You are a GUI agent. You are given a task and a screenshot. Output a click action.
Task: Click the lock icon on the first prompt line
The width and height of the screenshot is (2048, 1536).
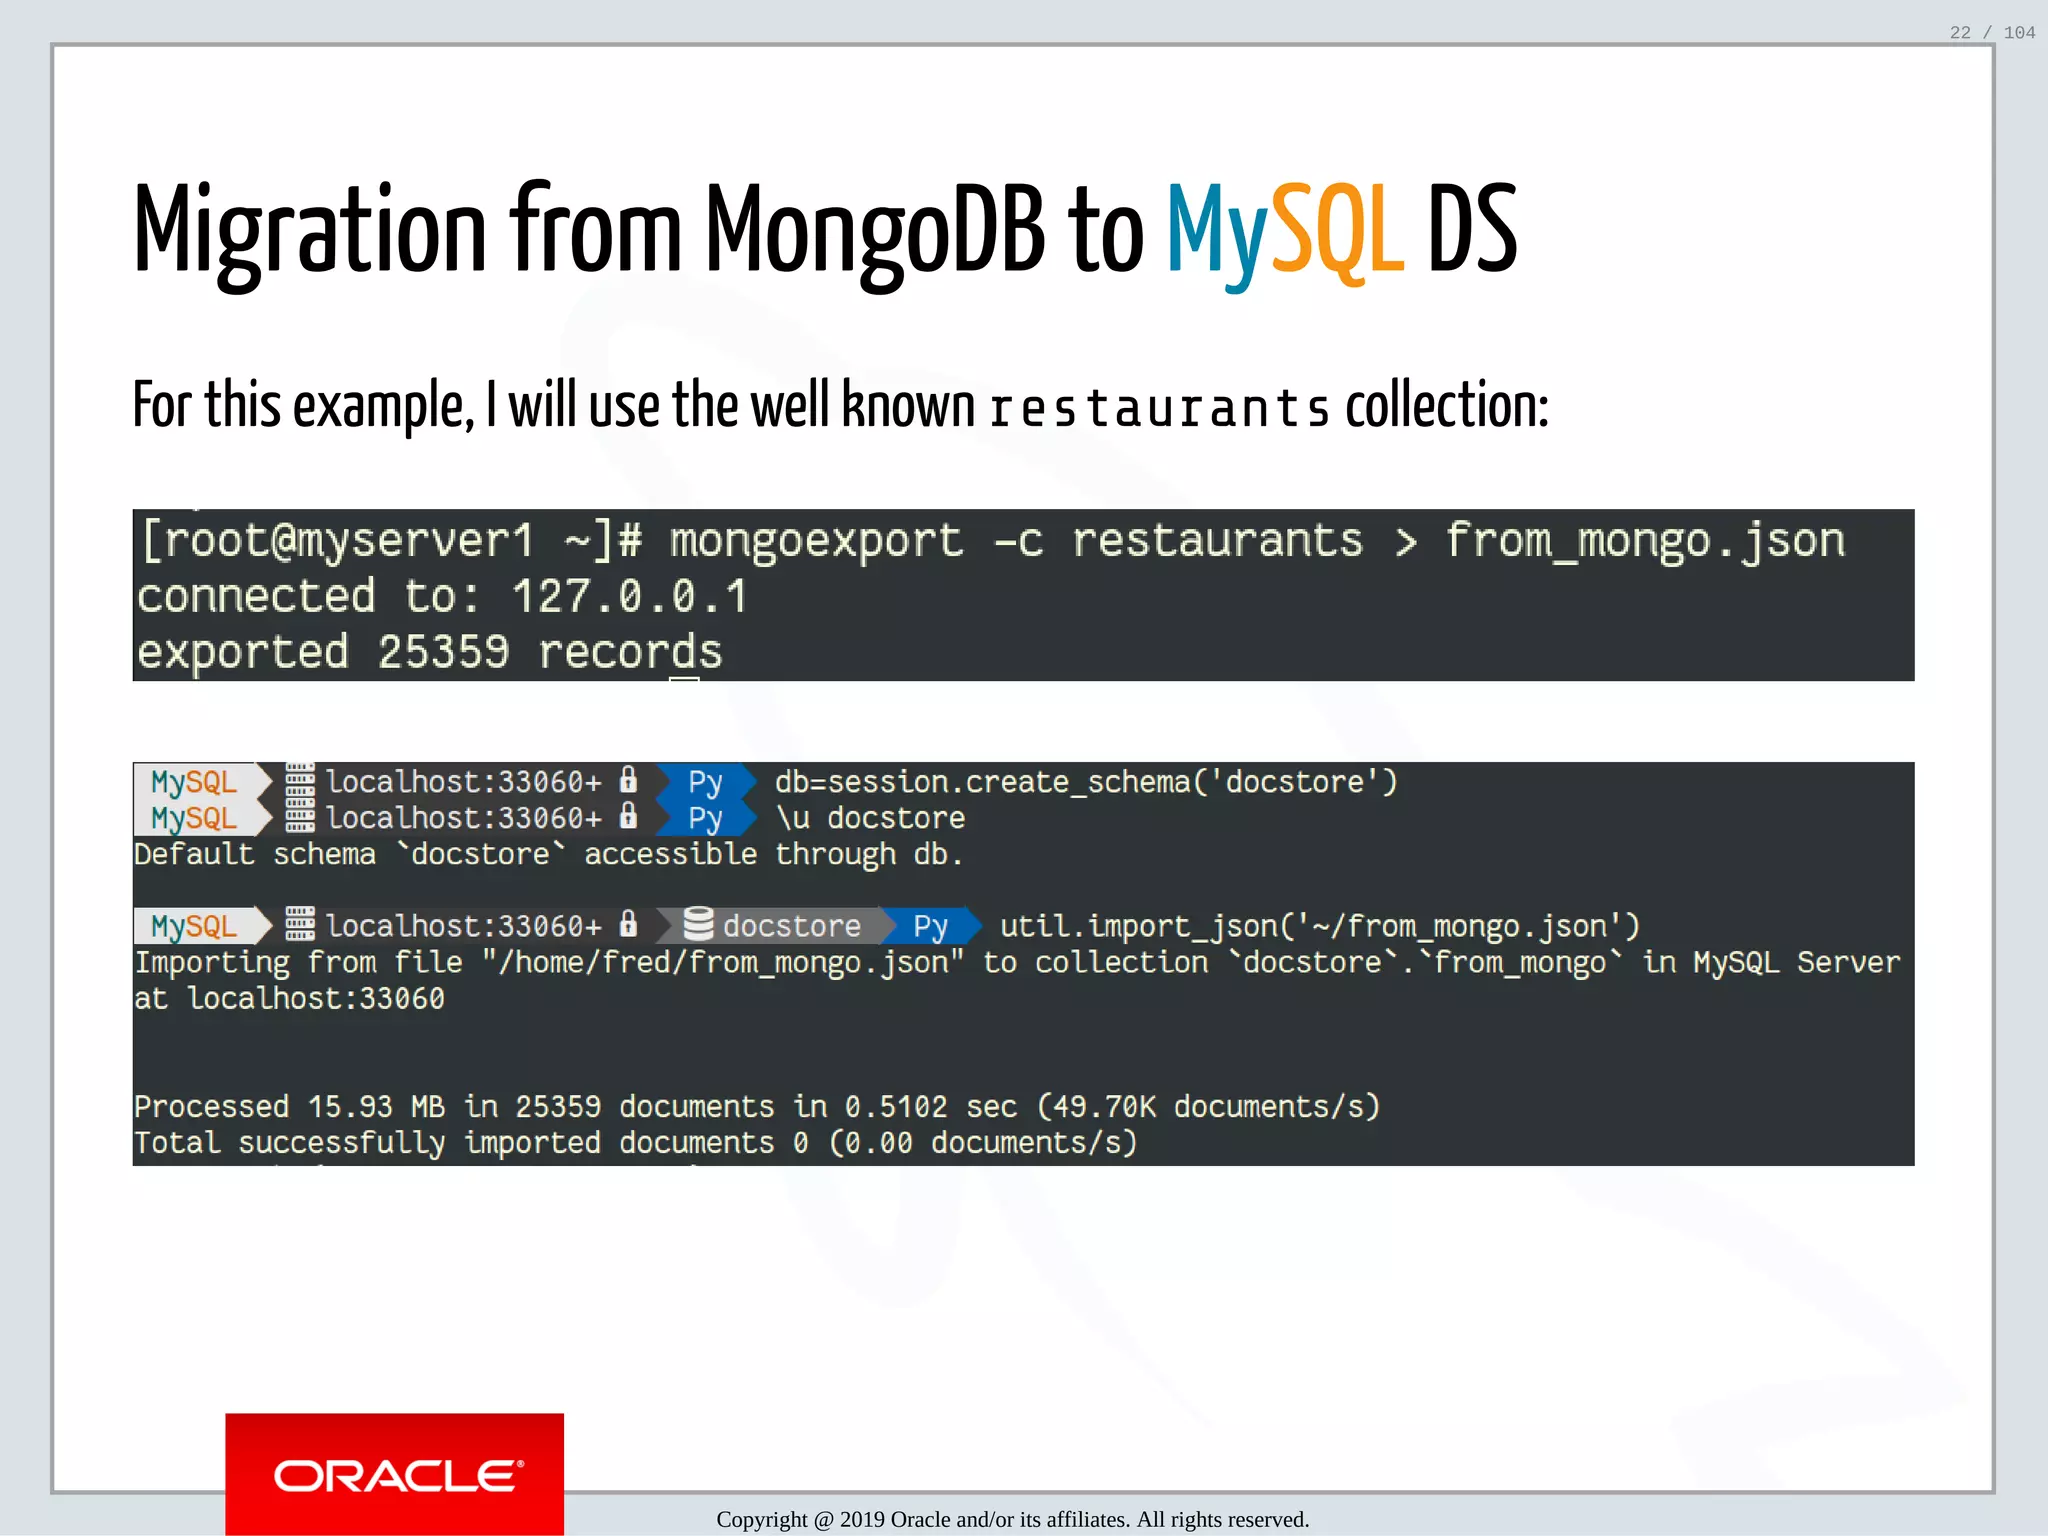pos(628,779)
